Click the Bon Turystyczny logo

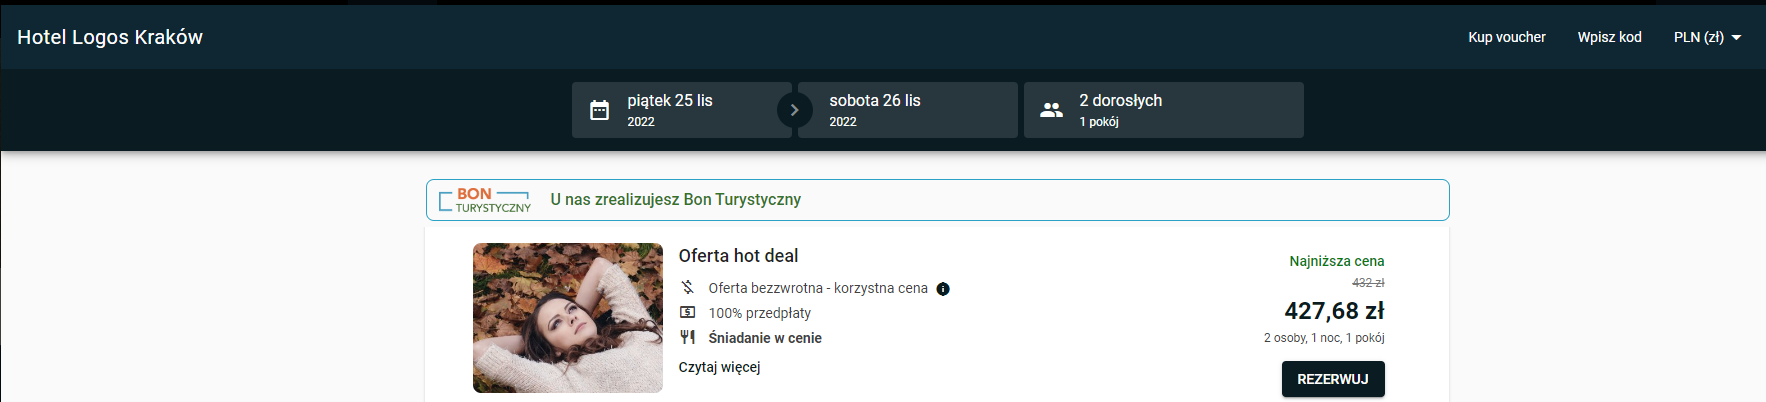(485, 200)
